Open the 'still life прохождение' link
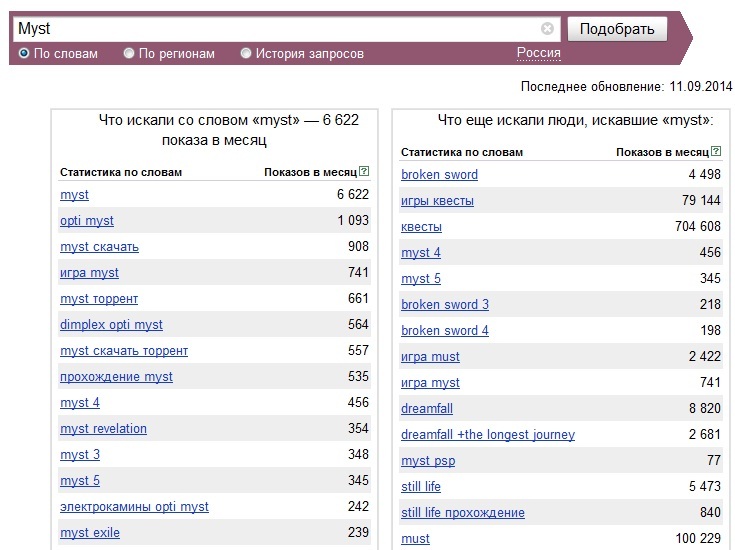The image size is (735, 550). (463, 513)
